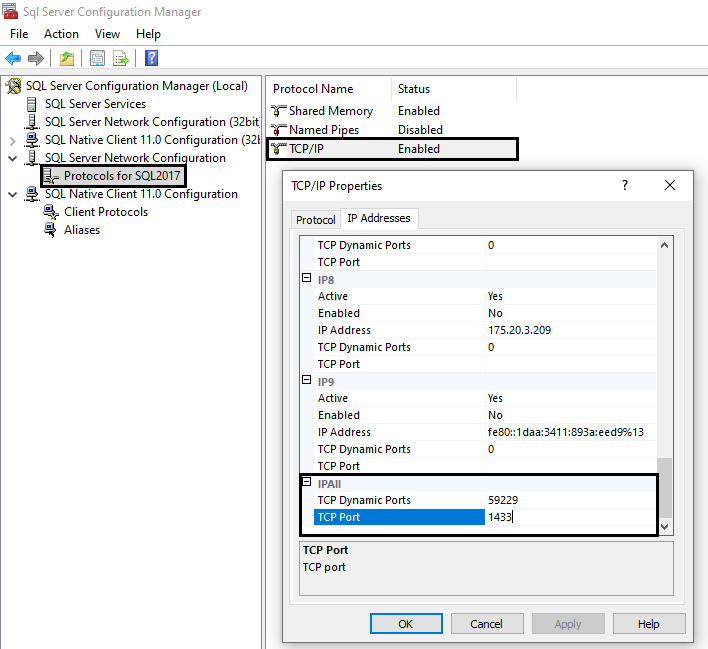
Task: Select SQL Server Services tree item
Action: point(95,104)
